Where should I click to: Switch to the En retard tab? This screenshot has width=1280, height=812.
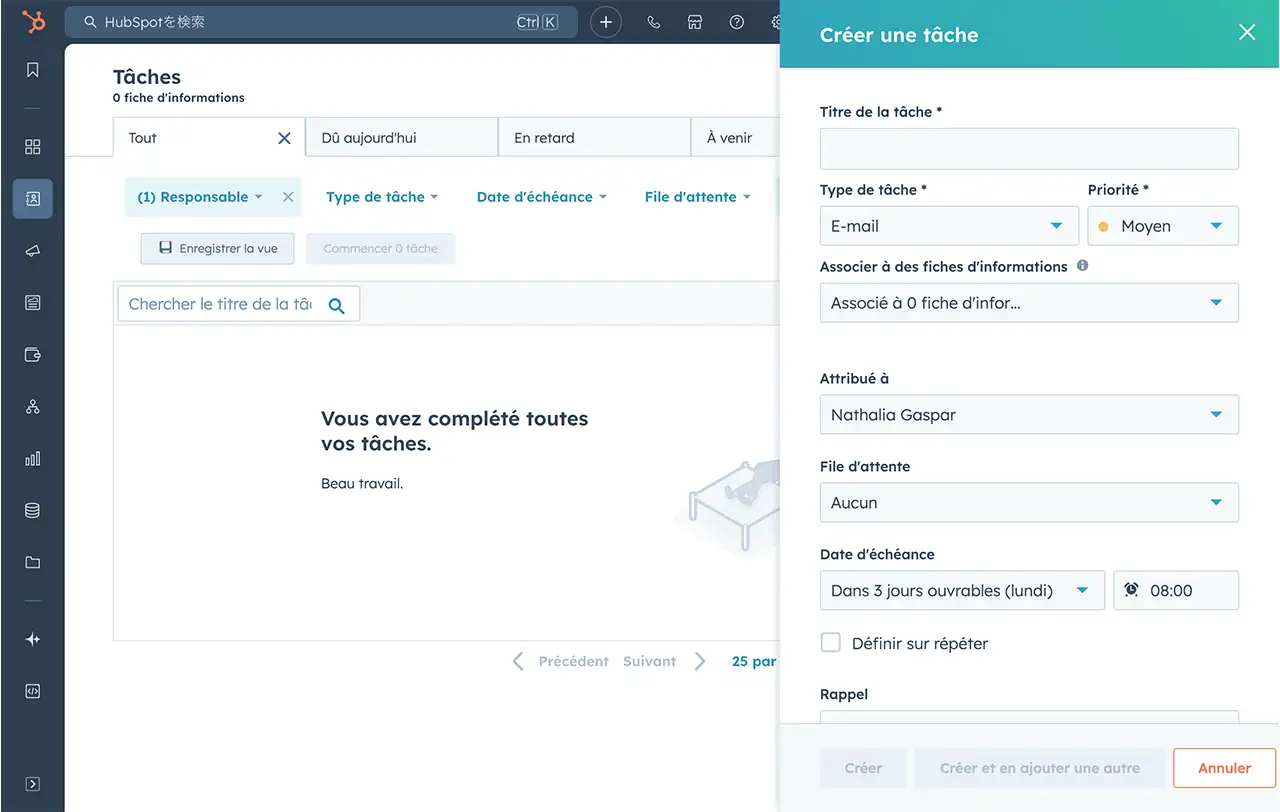pos(594,138)
